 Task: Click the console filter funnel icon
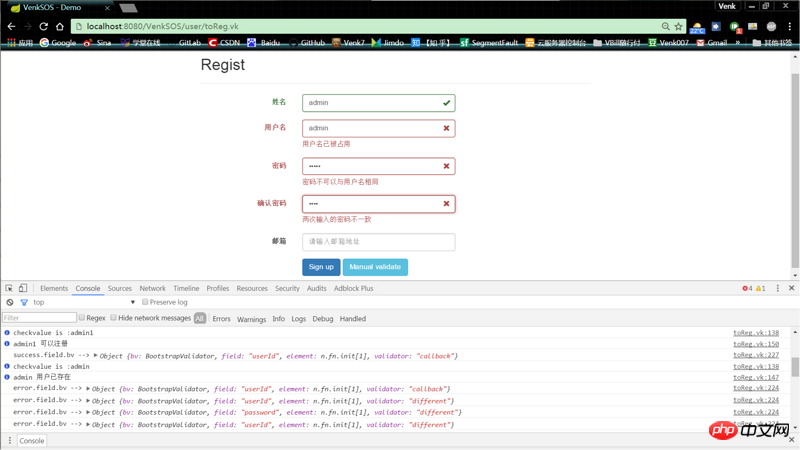(24, 302)
